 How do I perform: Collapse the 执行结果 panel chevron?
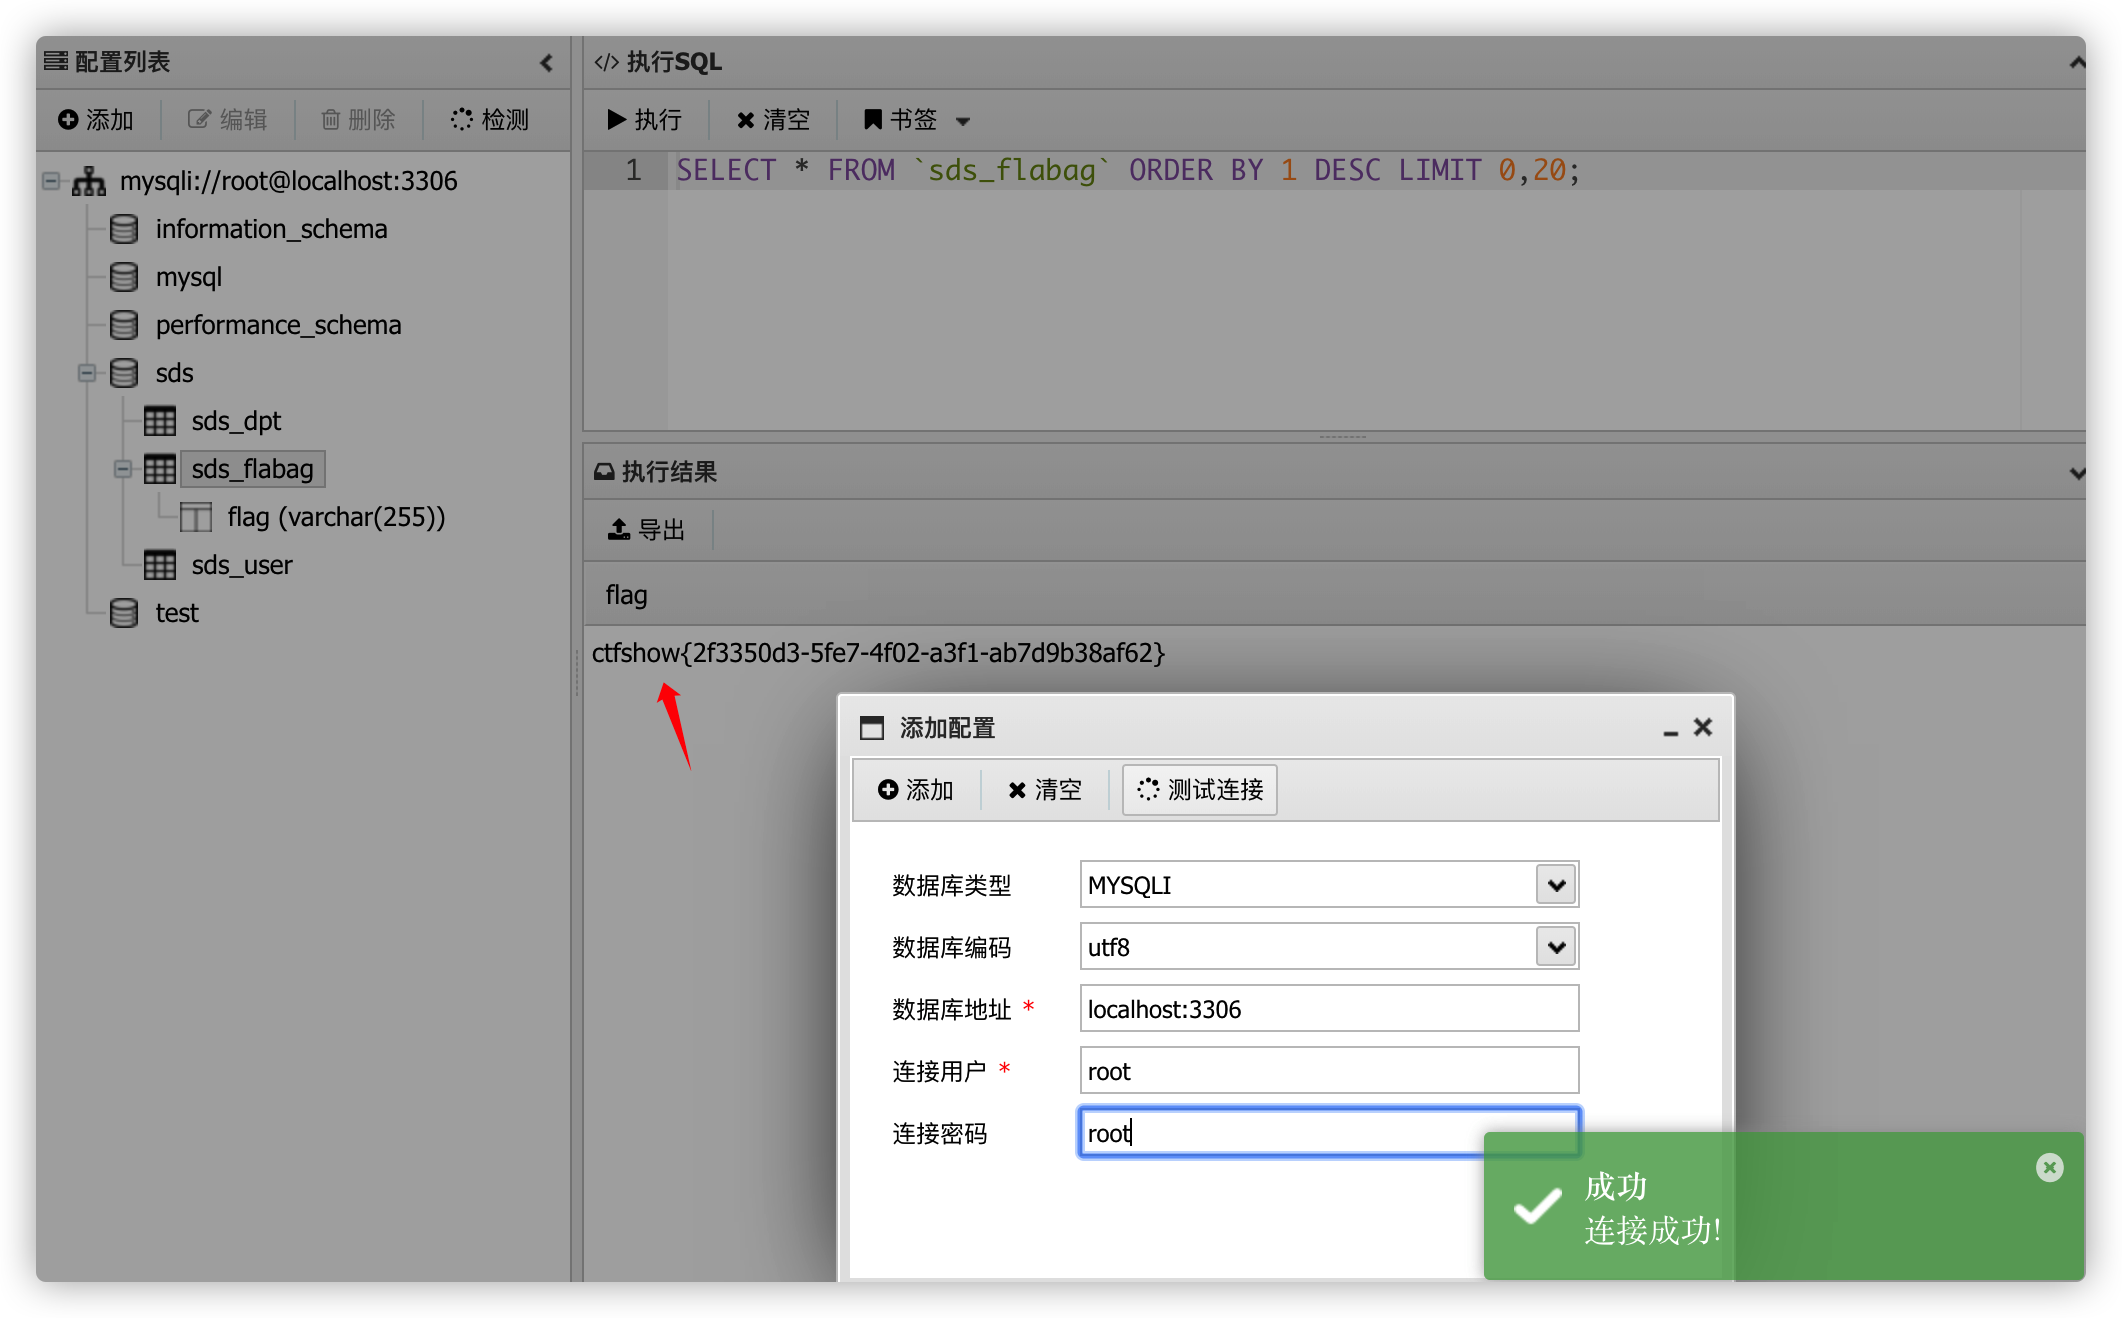click(x=2076, y=473)
